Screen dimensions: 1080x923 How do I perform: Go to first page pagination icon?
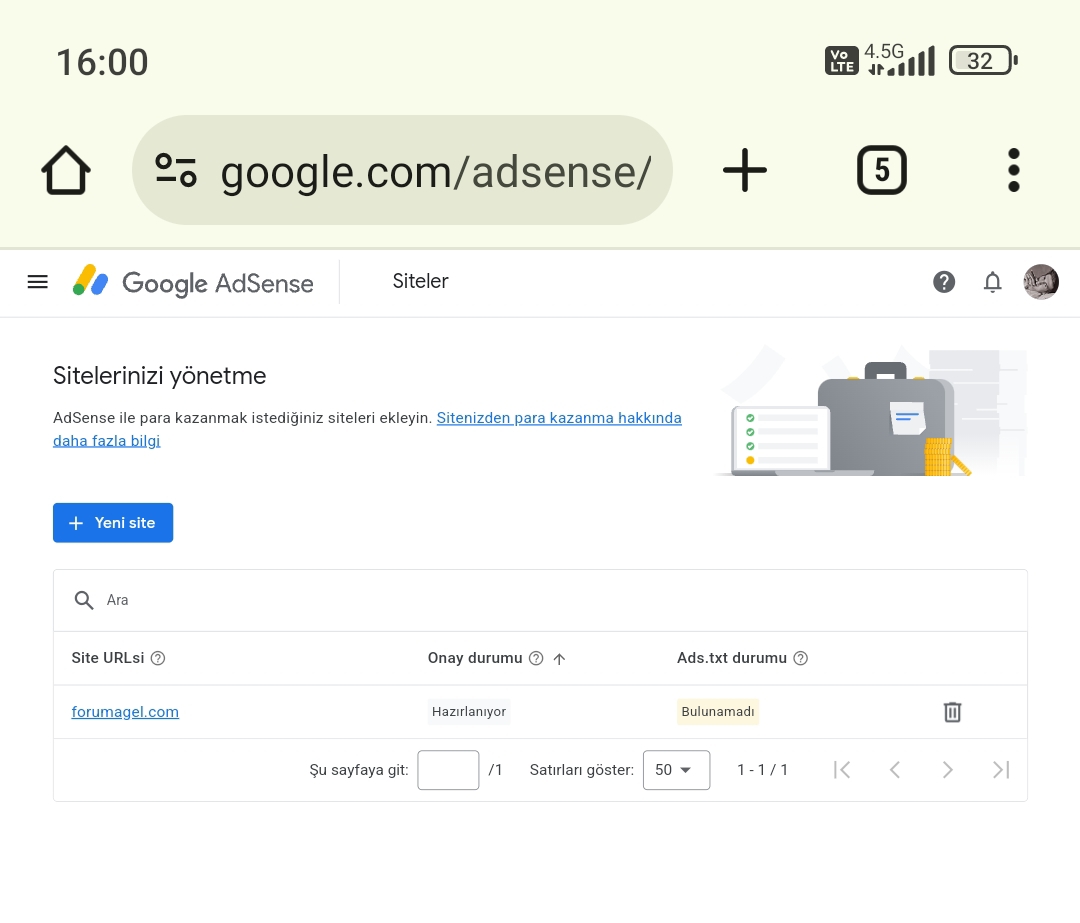(842, 770)
